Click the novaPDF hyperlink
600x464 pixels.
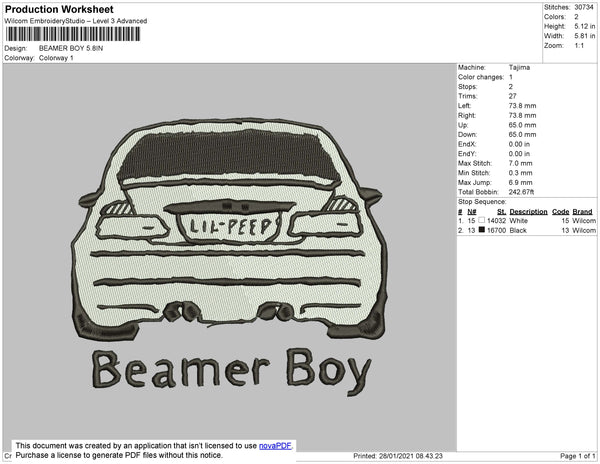[275, 446]
